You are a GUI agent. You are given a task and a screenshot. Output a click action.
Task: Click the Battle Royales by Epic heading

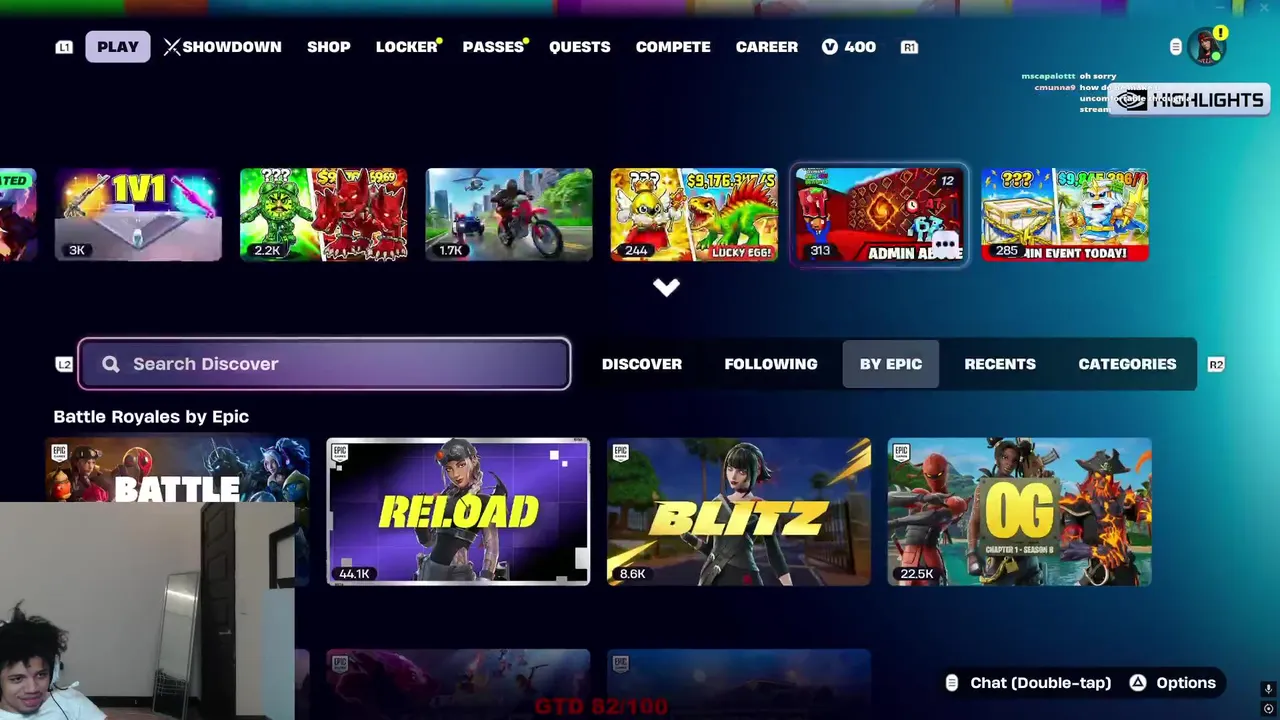point(151,417)
